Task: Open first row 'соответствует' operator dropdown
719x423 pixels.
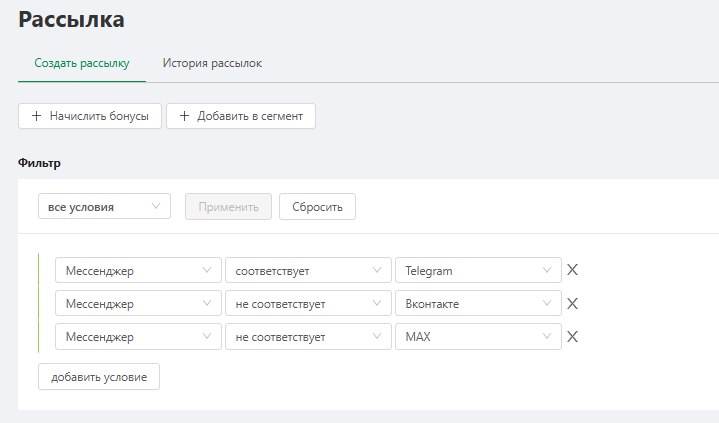Action: pos(307,270)
